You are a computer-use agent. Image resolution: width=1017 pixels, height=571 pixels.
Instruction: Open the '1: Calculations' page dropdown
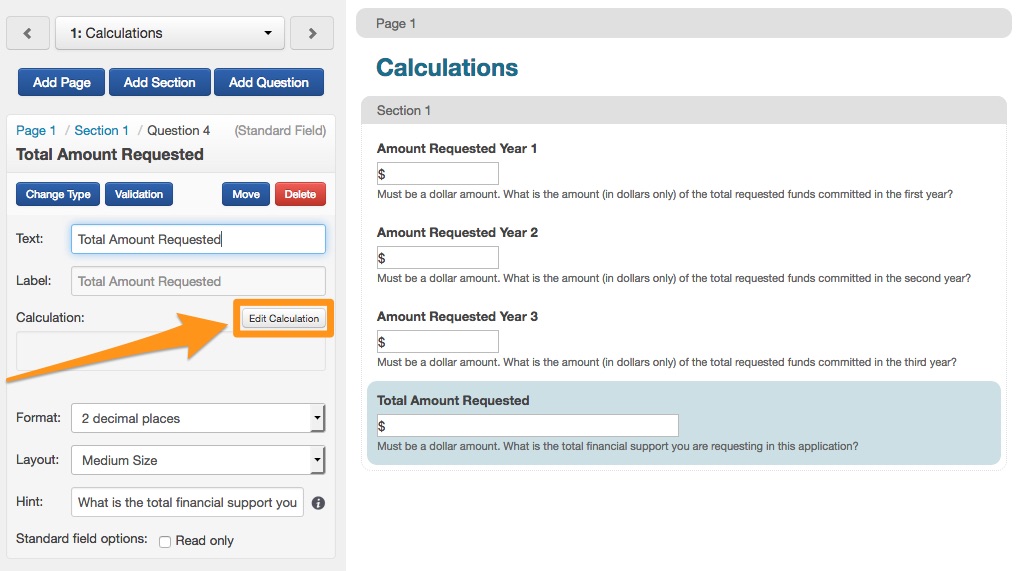(x=170, y=33)
